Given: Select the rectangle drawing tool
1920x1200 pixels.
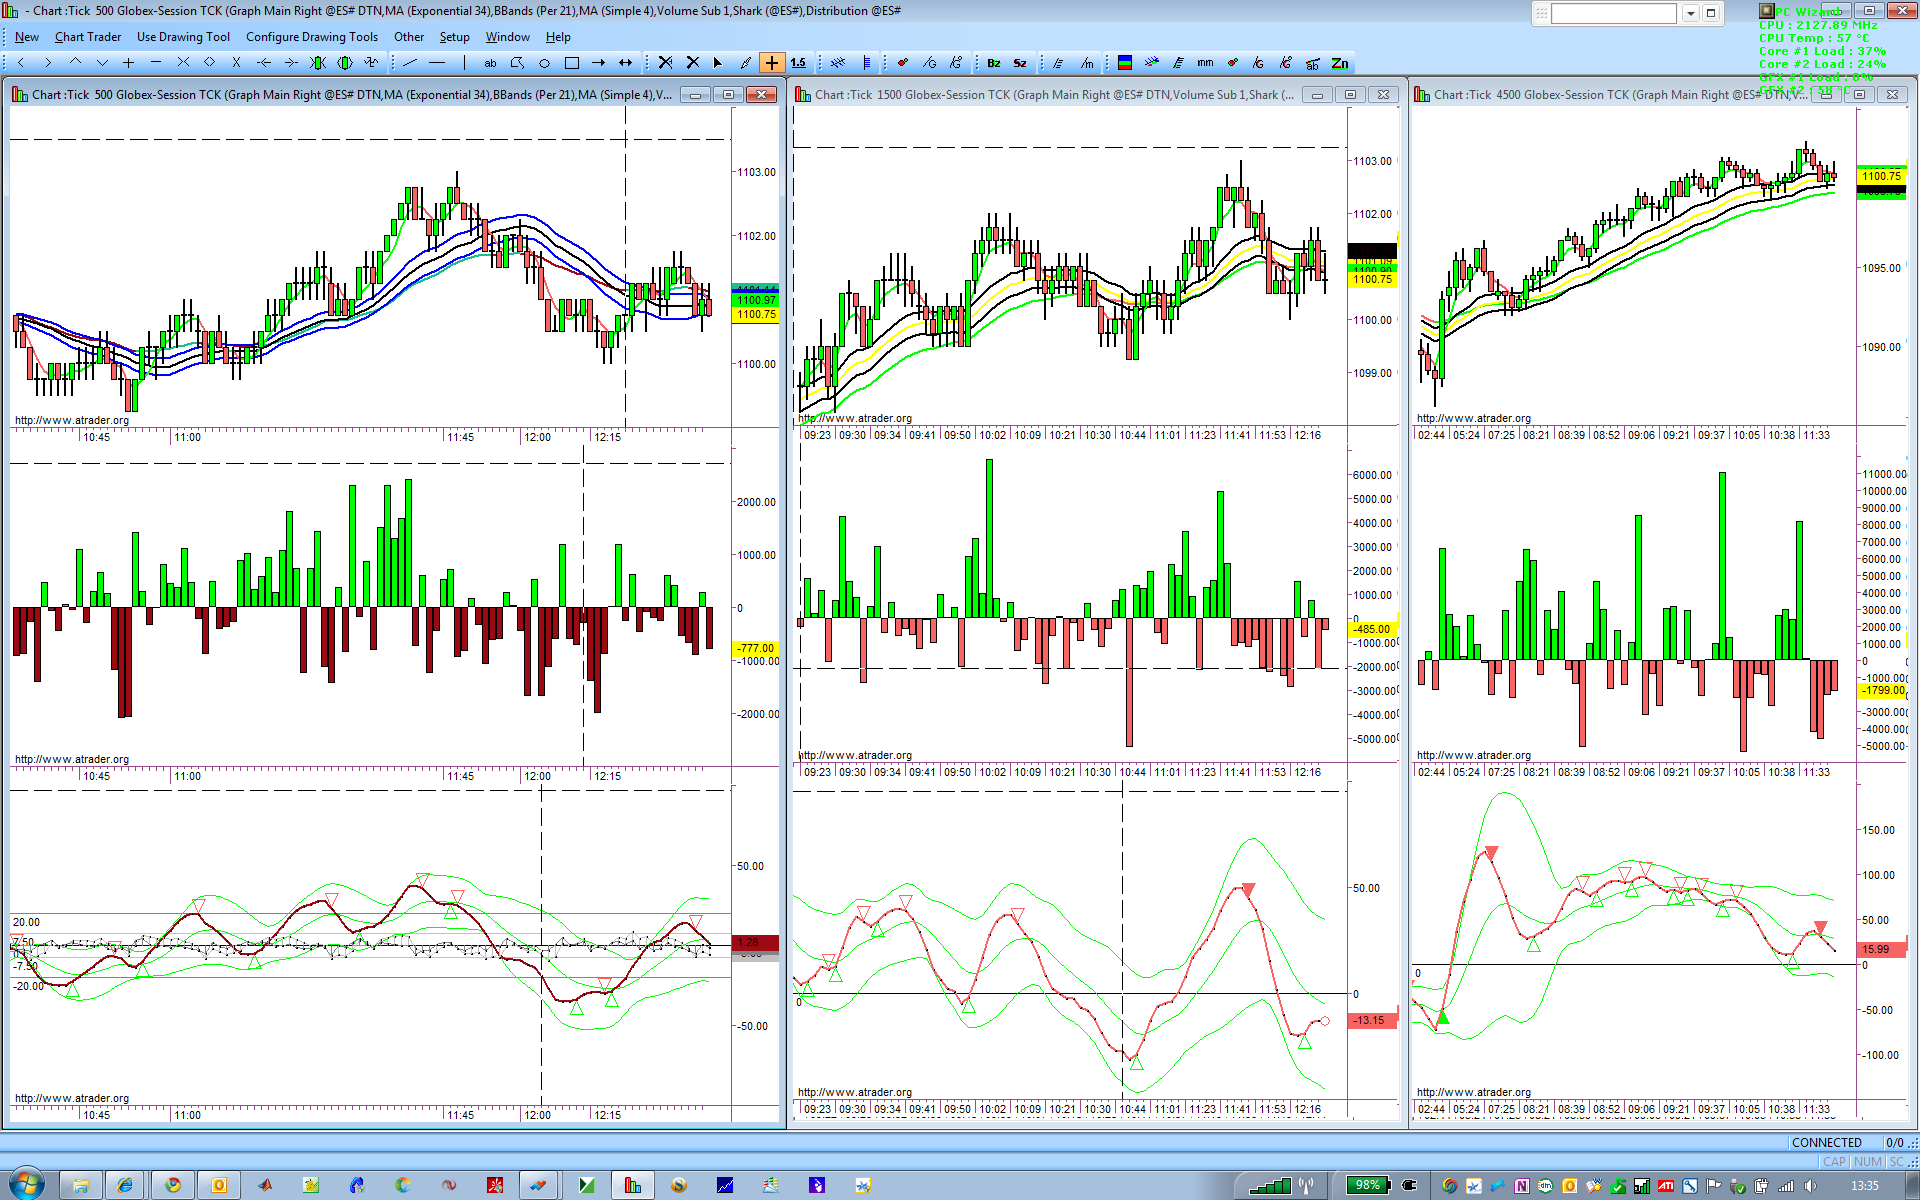Looking at the screenshot, I should (x=571, y=63).
